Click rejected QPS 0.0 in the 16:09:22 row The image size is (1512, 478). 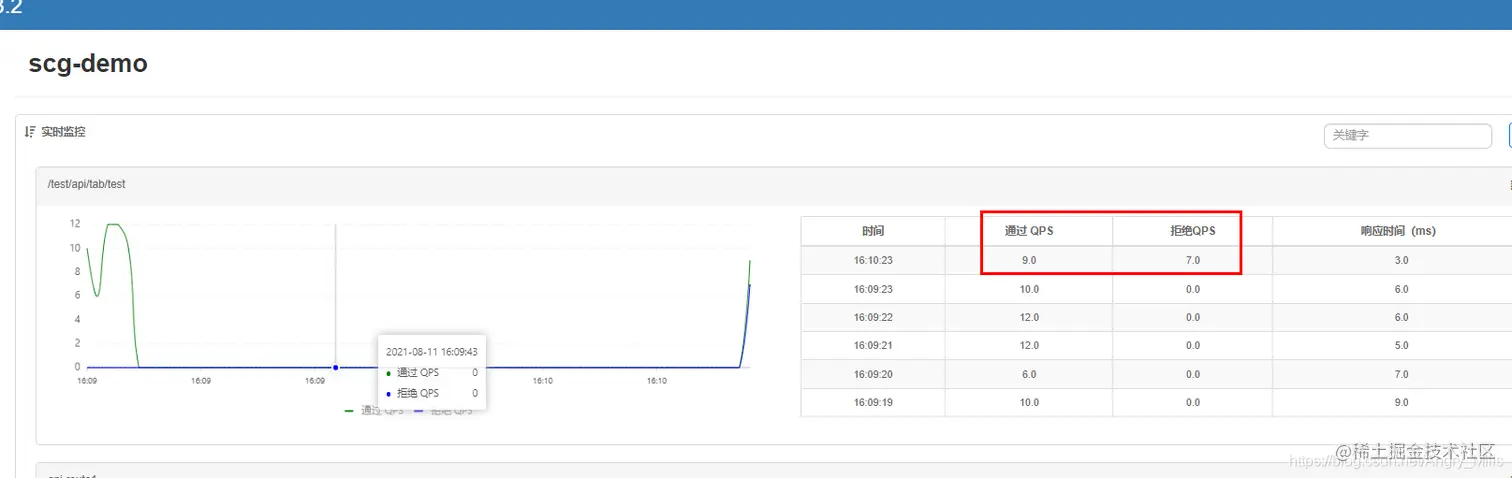coord(1193,317)
